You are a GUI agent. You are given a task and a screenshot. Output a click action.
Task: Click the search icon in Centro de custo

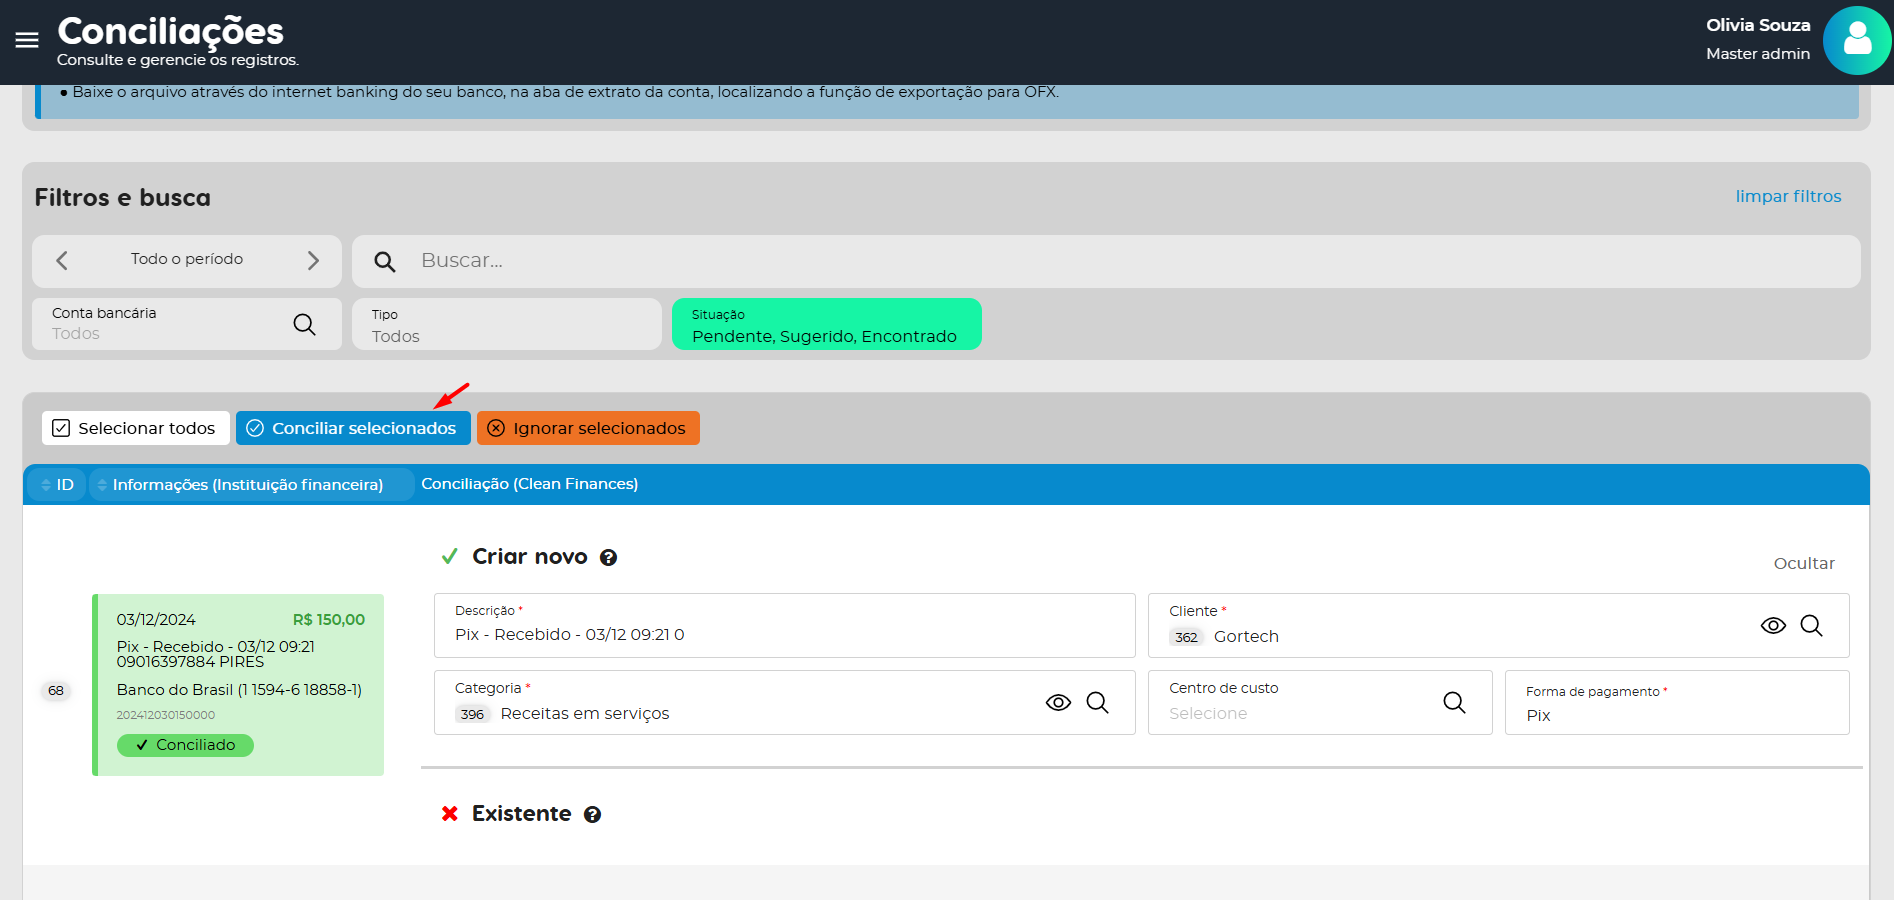[x=1454, y=703]
